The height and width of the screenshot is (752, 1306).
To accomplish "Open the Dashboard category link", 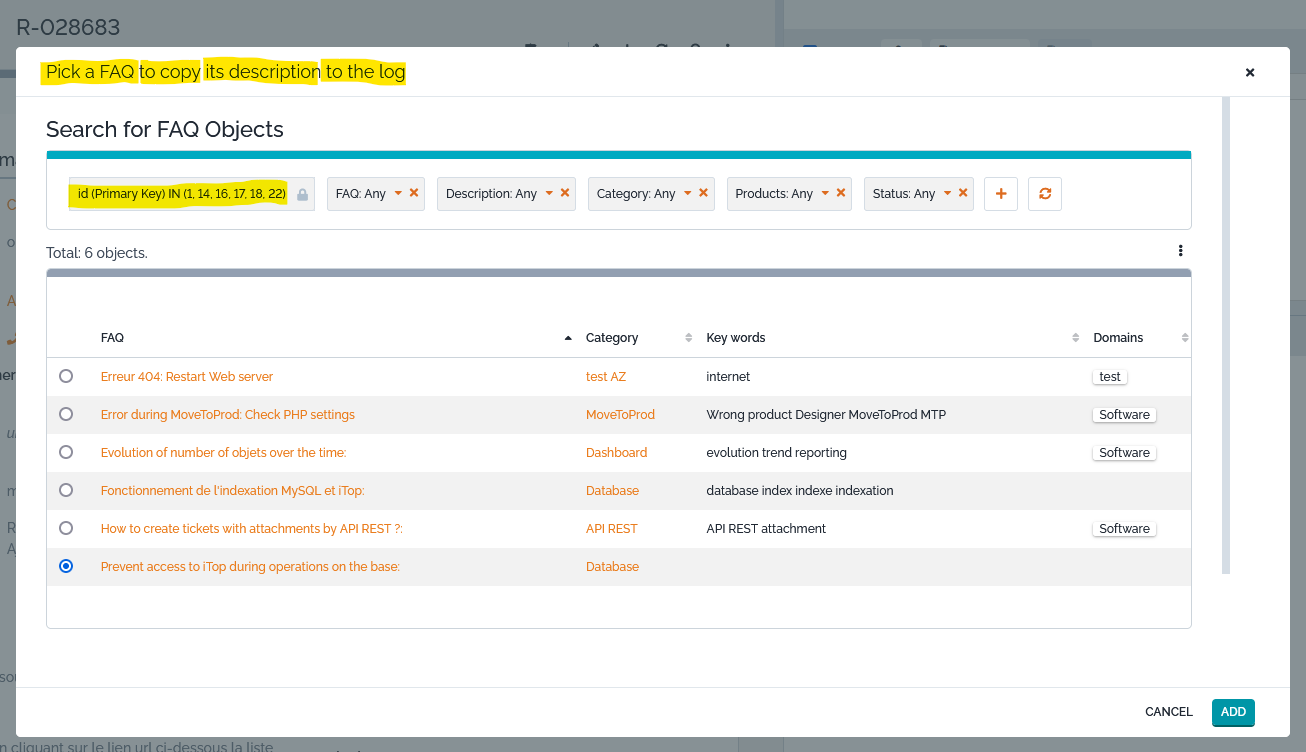I will (616, 453).
